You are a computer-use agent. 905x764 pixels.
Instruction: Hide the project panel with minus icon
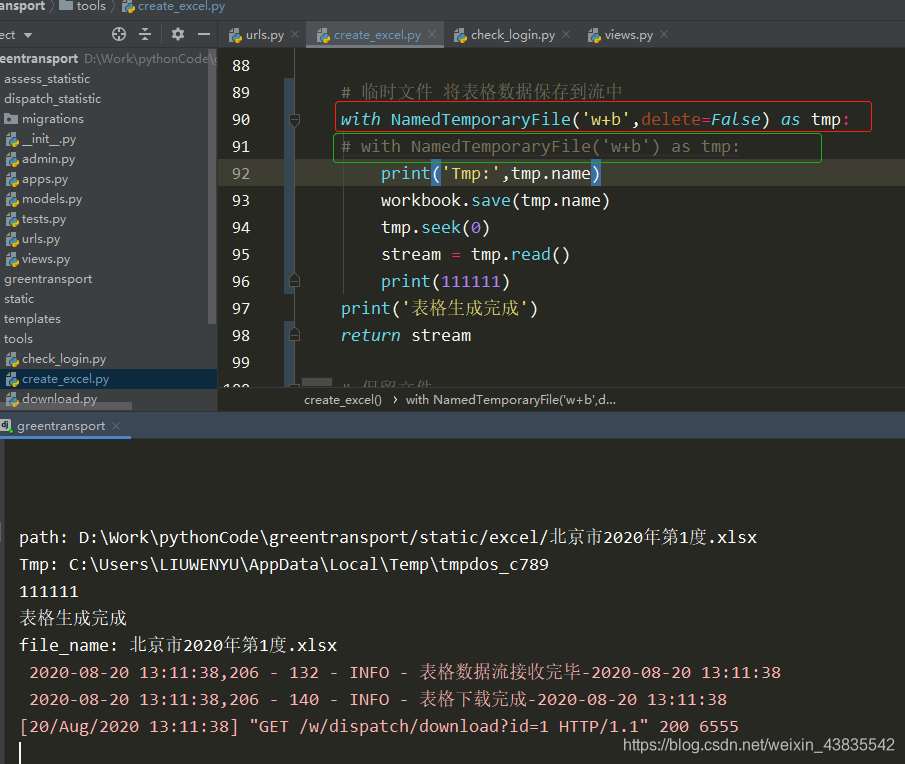click(x=204, y=35)
